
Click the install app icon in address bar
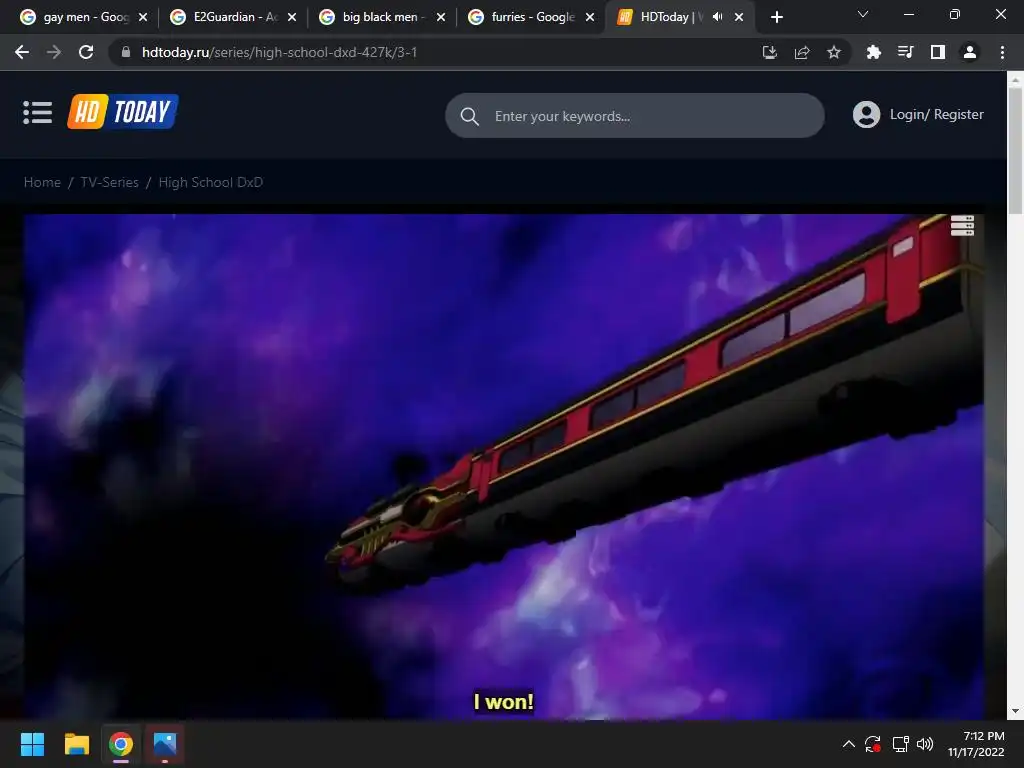click(x=770, y=52)
